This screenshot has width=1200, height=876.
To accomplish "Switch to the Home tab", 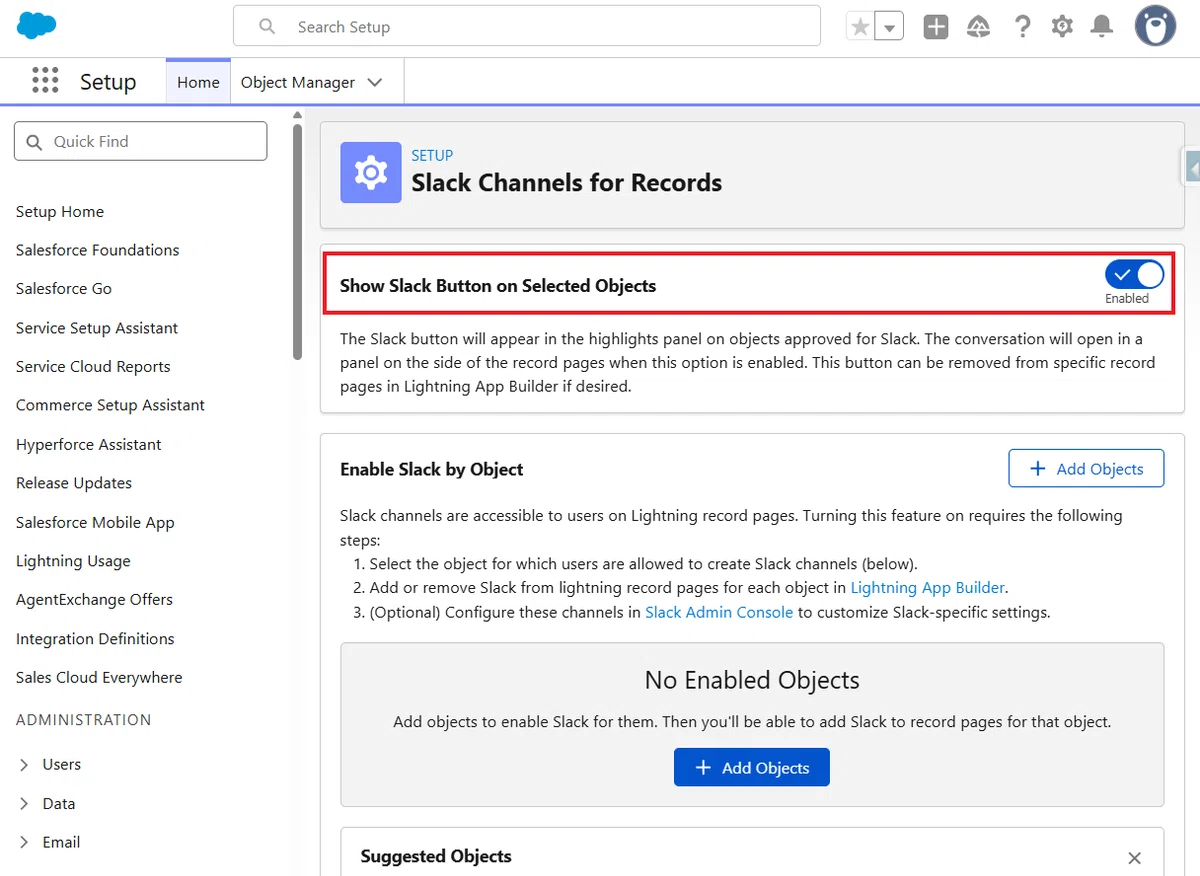I will pos(198,82).
